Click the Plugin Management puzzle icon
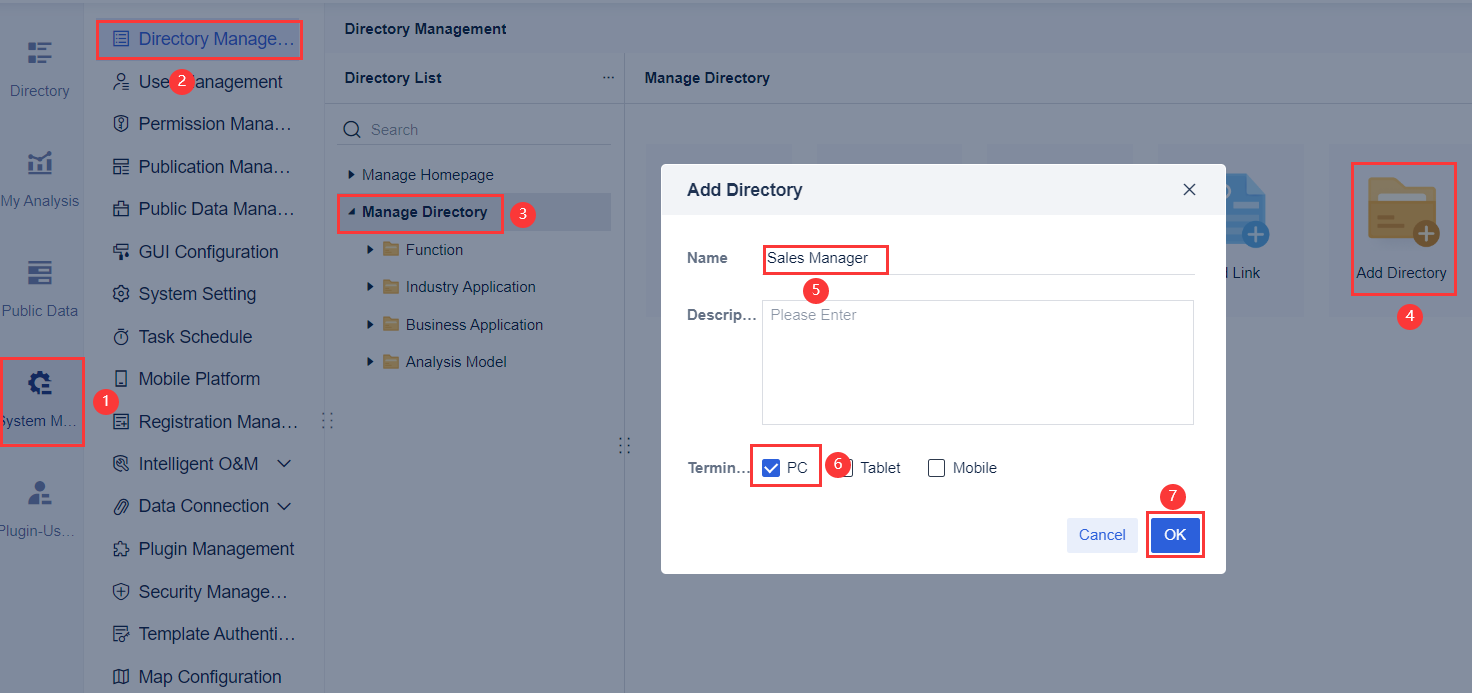This screenshot has height=693, width=1472. click(x=121, y=549)
